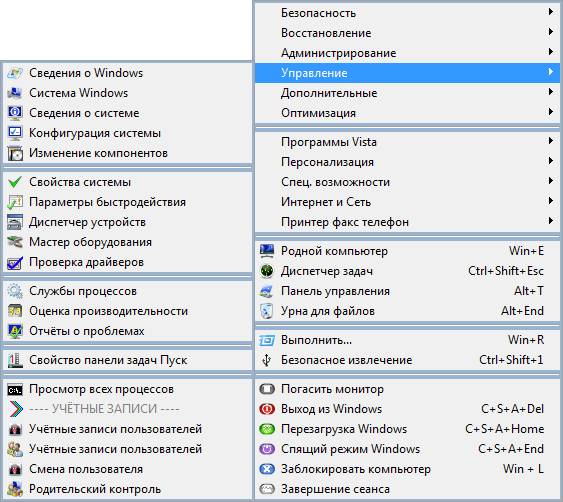Click the Безопасное извлечение USB icon

coord(267,360)
